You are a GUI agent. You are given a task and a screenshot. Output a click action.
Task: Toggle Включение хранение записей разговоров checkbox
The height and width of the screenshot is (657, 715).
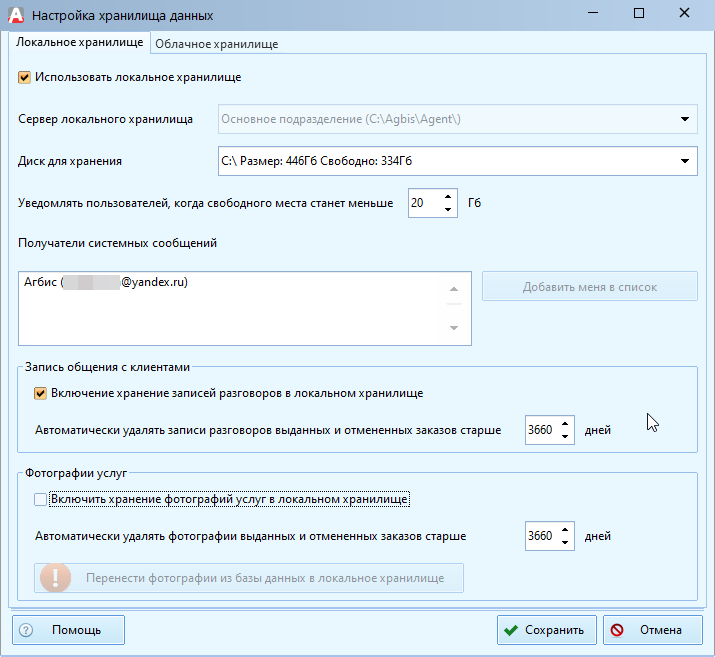pyautogui.click(x=40, y=393)
